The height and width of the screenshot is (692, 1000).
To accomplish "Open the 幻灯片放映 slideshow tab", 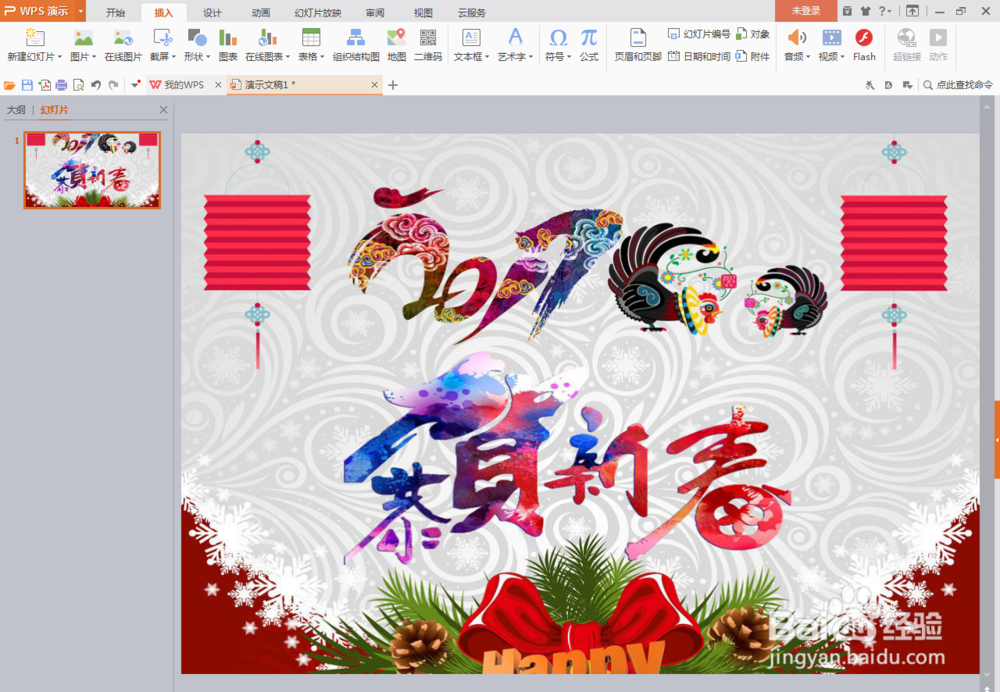I will click(x=318, y=12).
